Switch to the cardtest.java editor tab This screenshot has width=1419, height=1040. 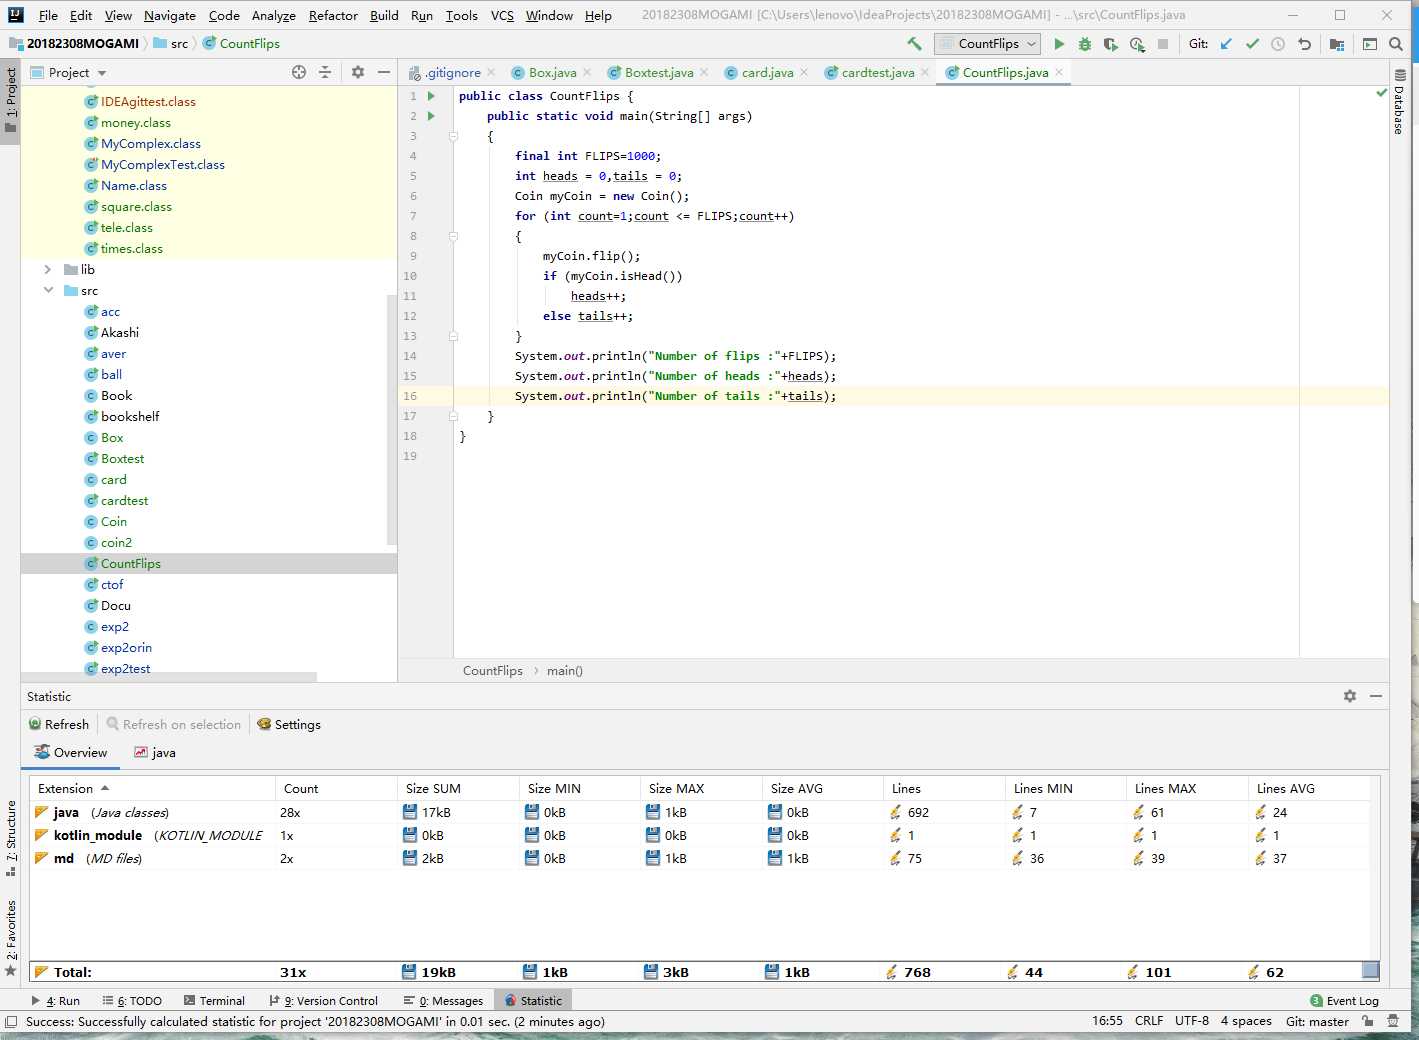877,72
